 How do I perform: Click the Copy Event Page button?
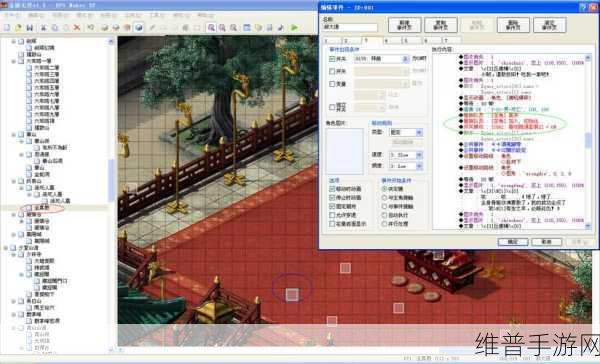pos(441,25)
